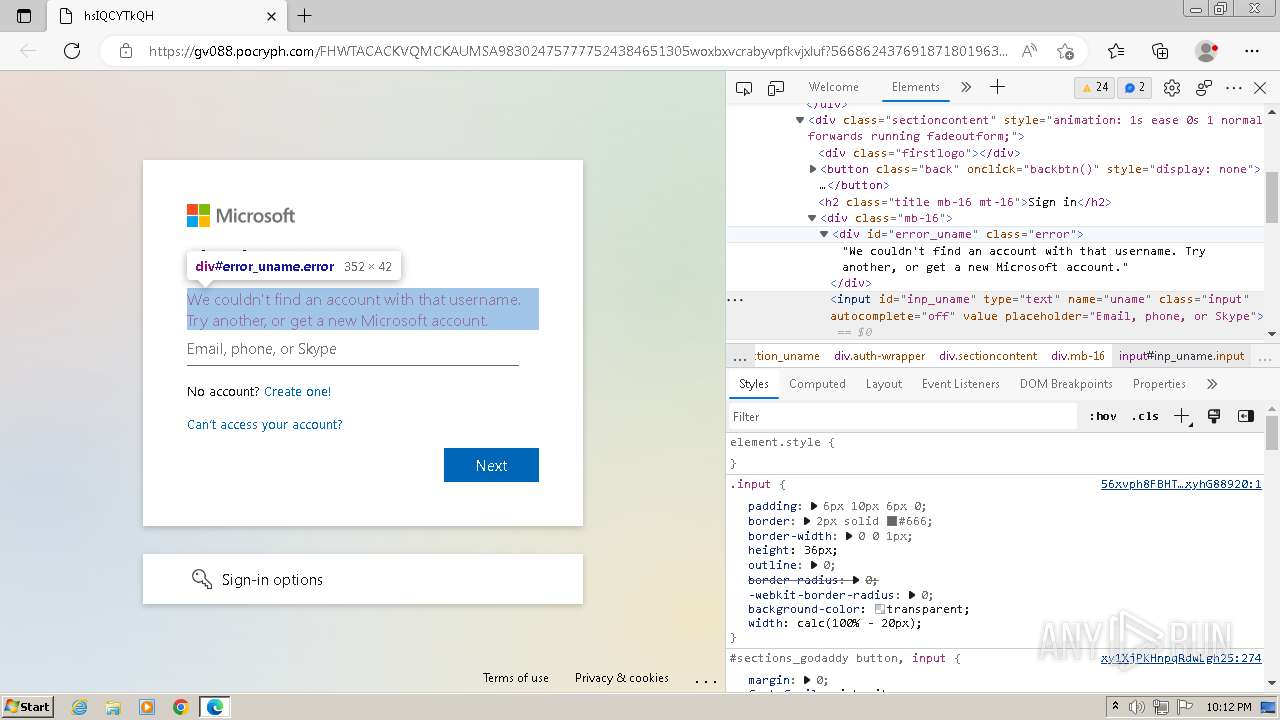This screenshot has width=1280, height=720.
Task: Open the xy1XjPKHnpqRdwLgh25:274 source link
Action: [1181, 658]
